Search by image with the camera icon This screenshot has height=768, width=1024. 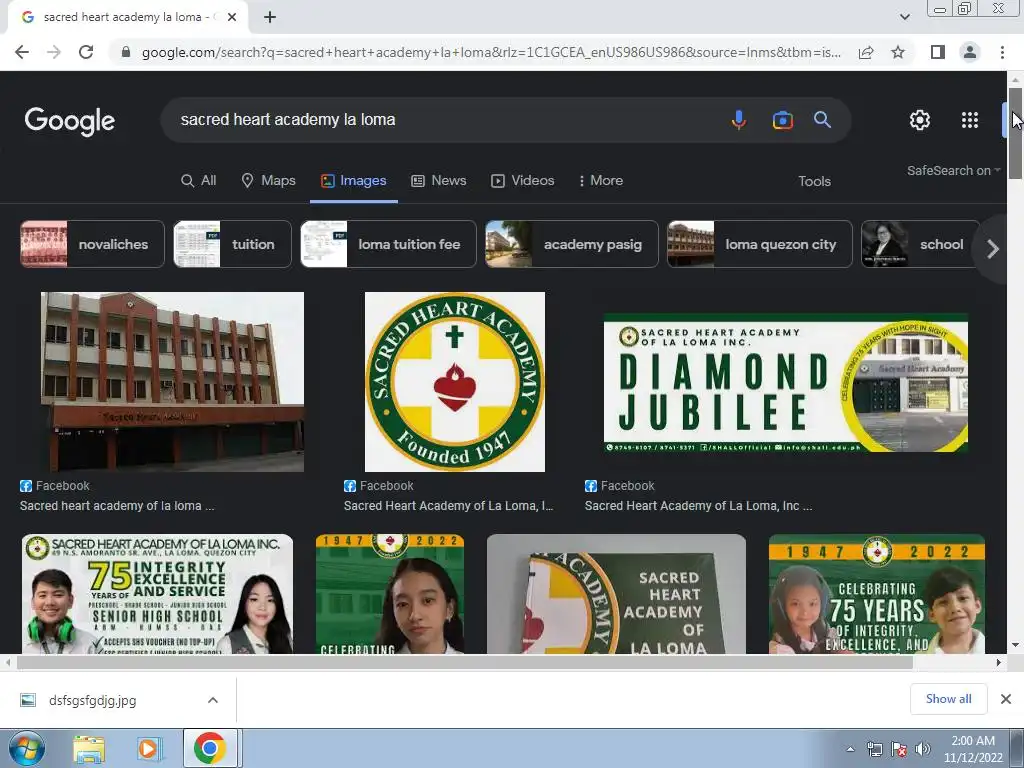[x=782, y=120]
